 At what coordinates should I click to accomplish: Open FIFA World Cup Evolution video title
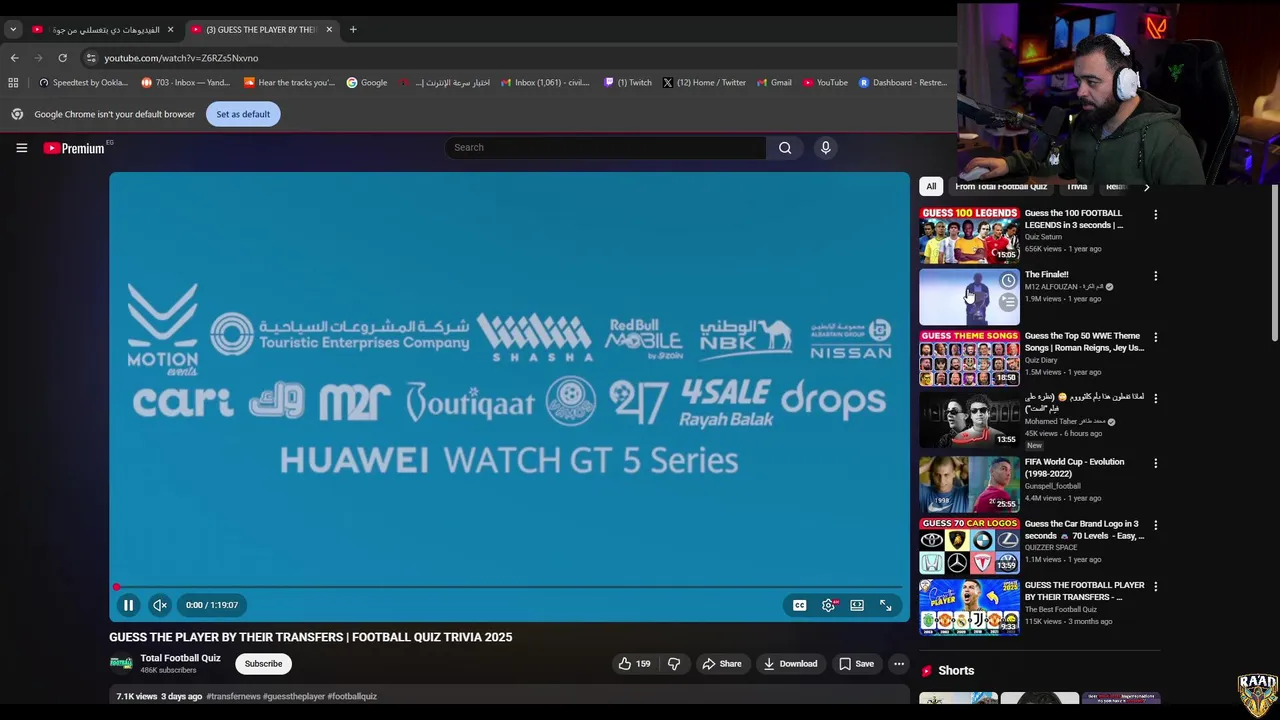(1074, 467)
